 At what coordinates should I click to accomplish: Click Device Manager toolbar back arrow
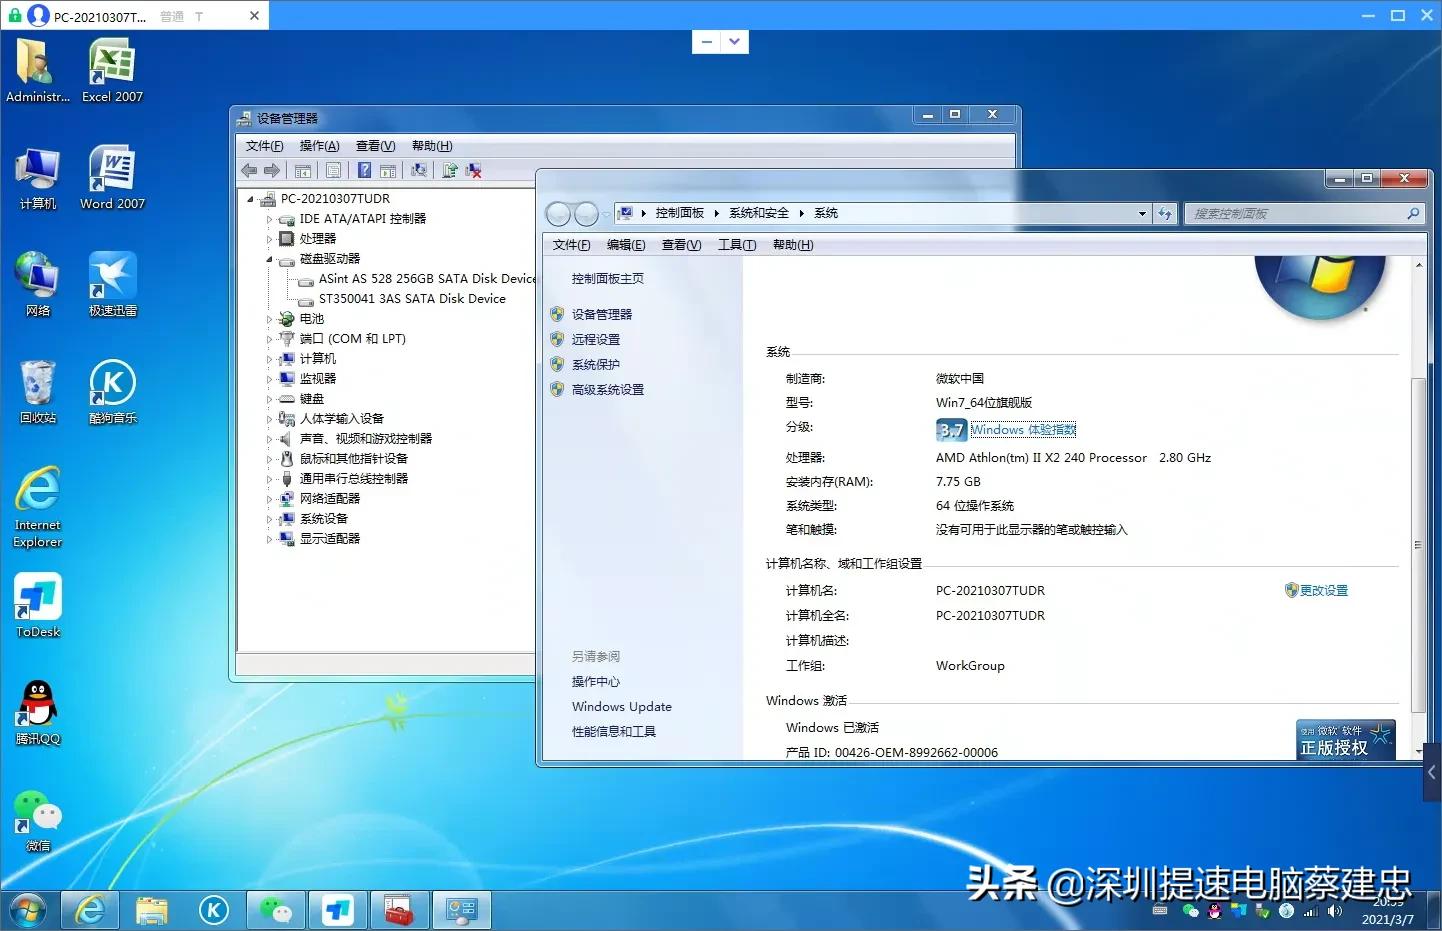point(249,171)
